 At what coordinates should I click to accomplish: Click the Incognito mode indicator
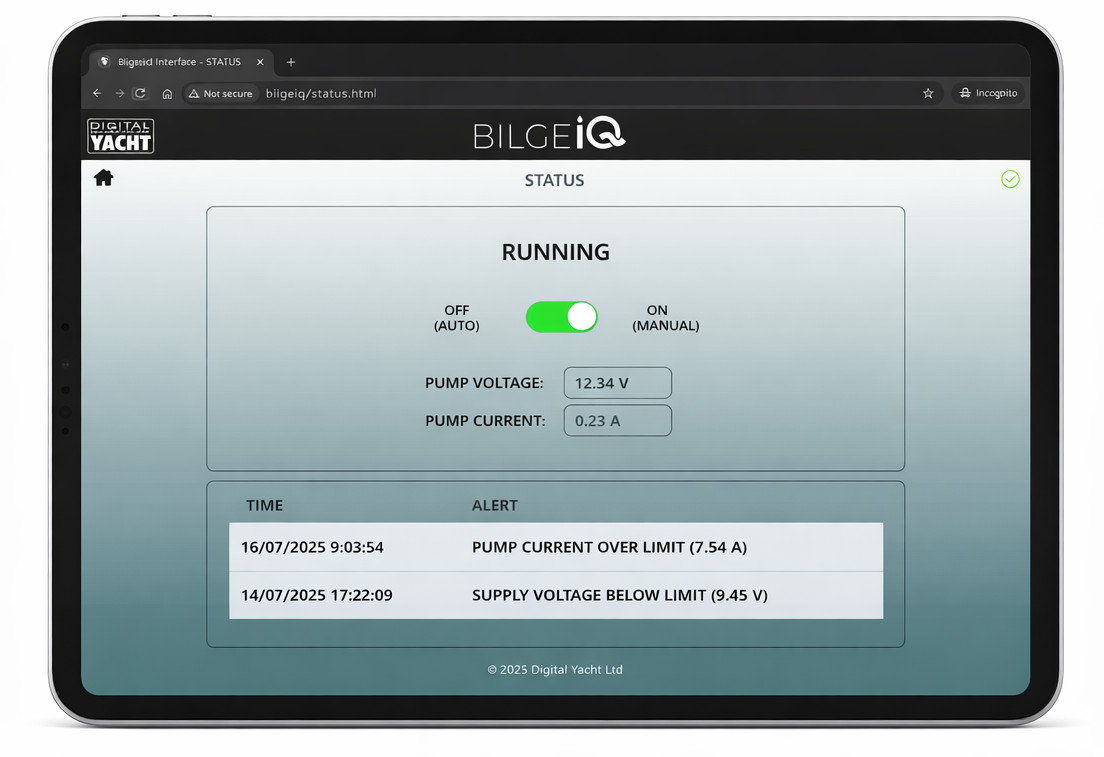click(x=989, y=93)
